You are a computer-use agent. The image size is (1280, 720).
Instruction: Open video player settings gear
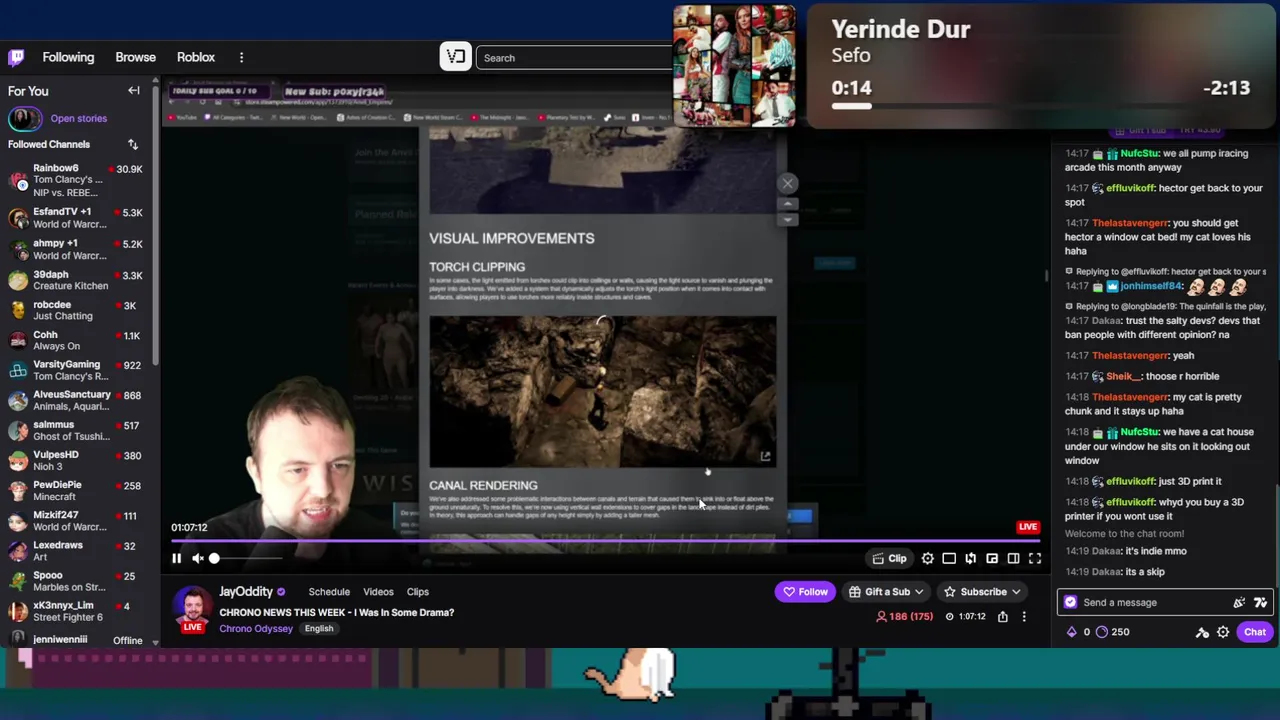927,559
